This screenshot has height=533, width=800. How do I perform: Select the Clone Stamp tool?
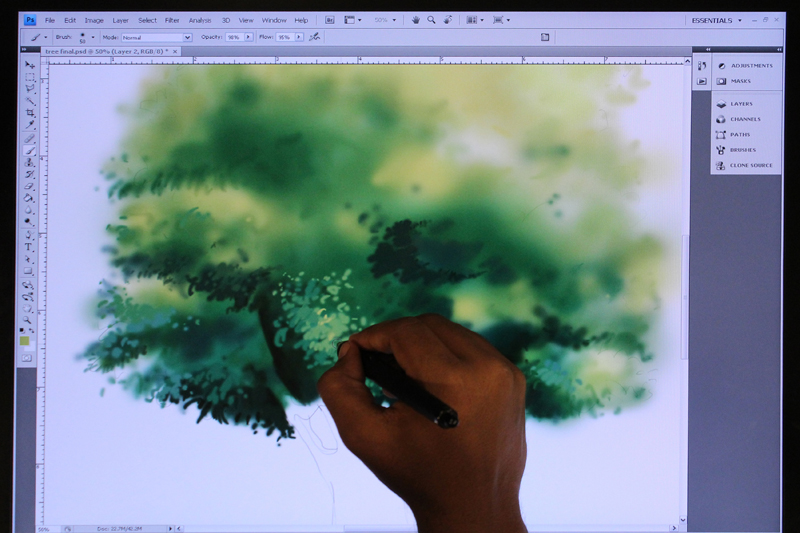[29, 163]
